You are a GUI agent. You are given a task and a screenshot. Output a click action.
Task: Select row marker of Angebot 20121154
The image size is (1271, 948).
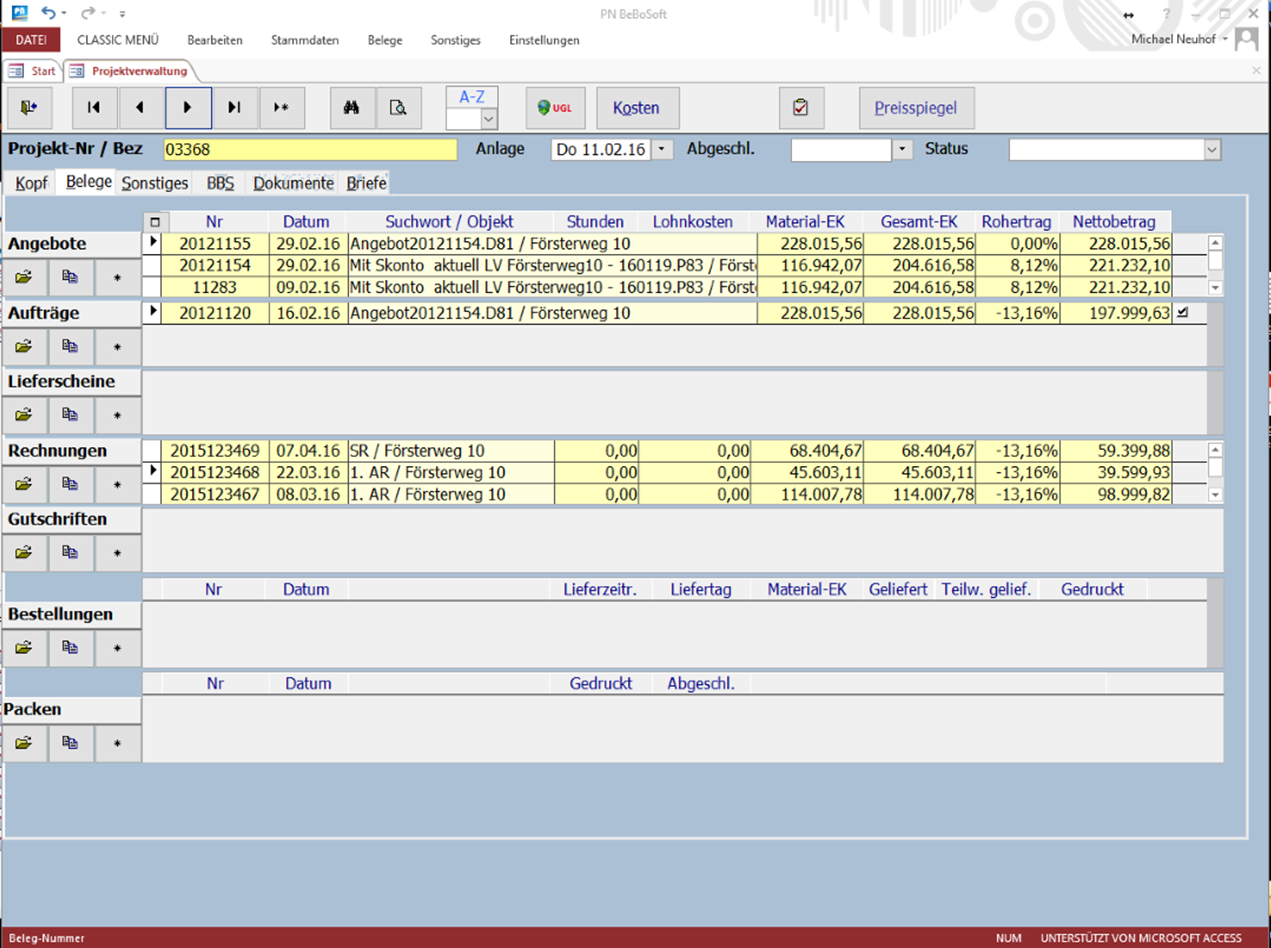click(x=154, y=265)
